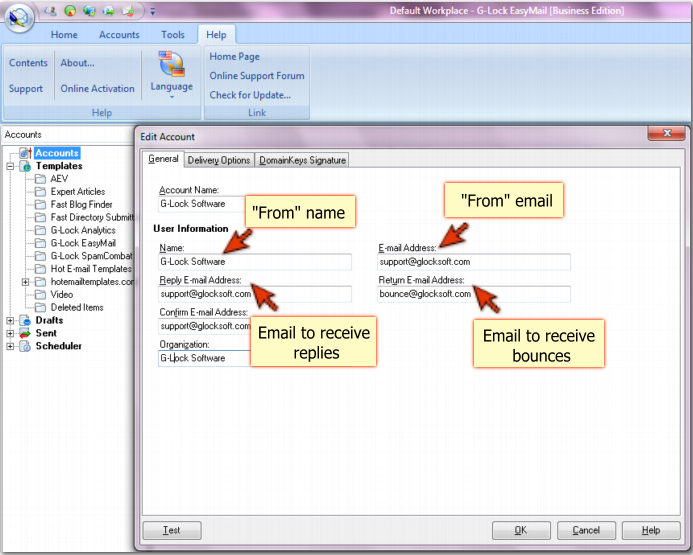The height and width of the screenshot is (555, 693).
Task: Select the Video folder
Action: (62, 294)
